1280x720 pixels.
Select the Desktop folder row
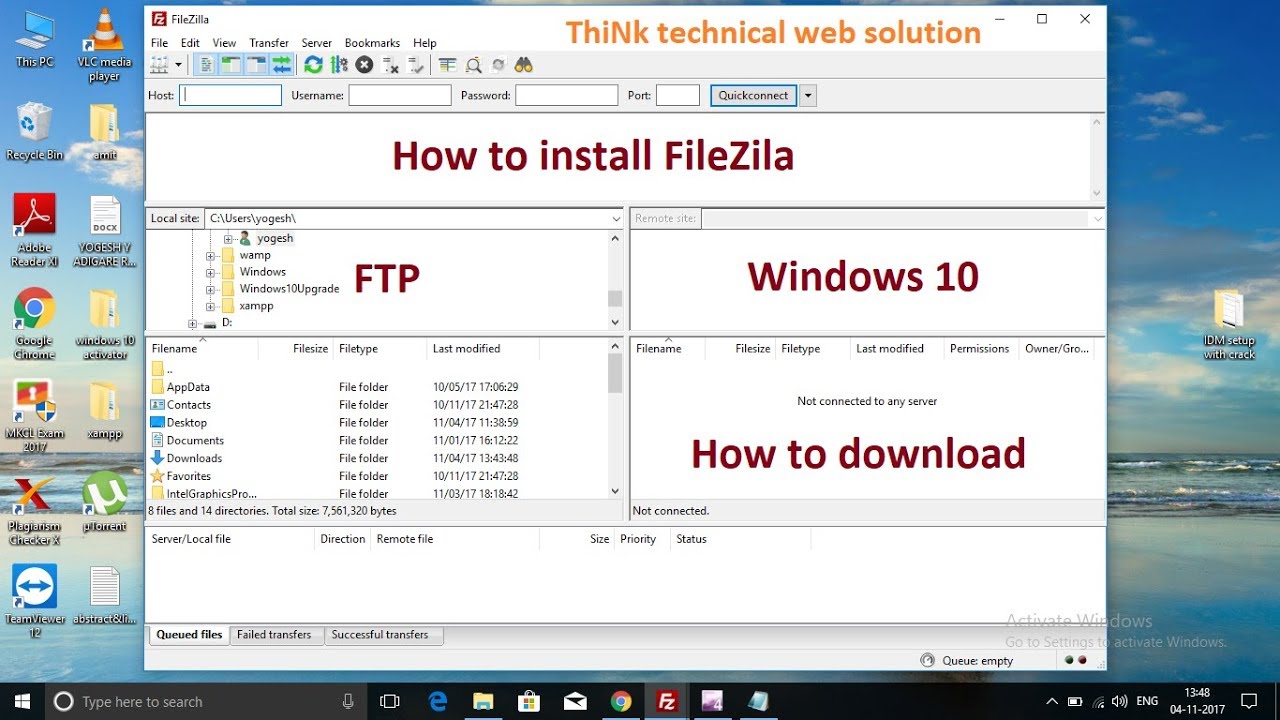point(377,423)
